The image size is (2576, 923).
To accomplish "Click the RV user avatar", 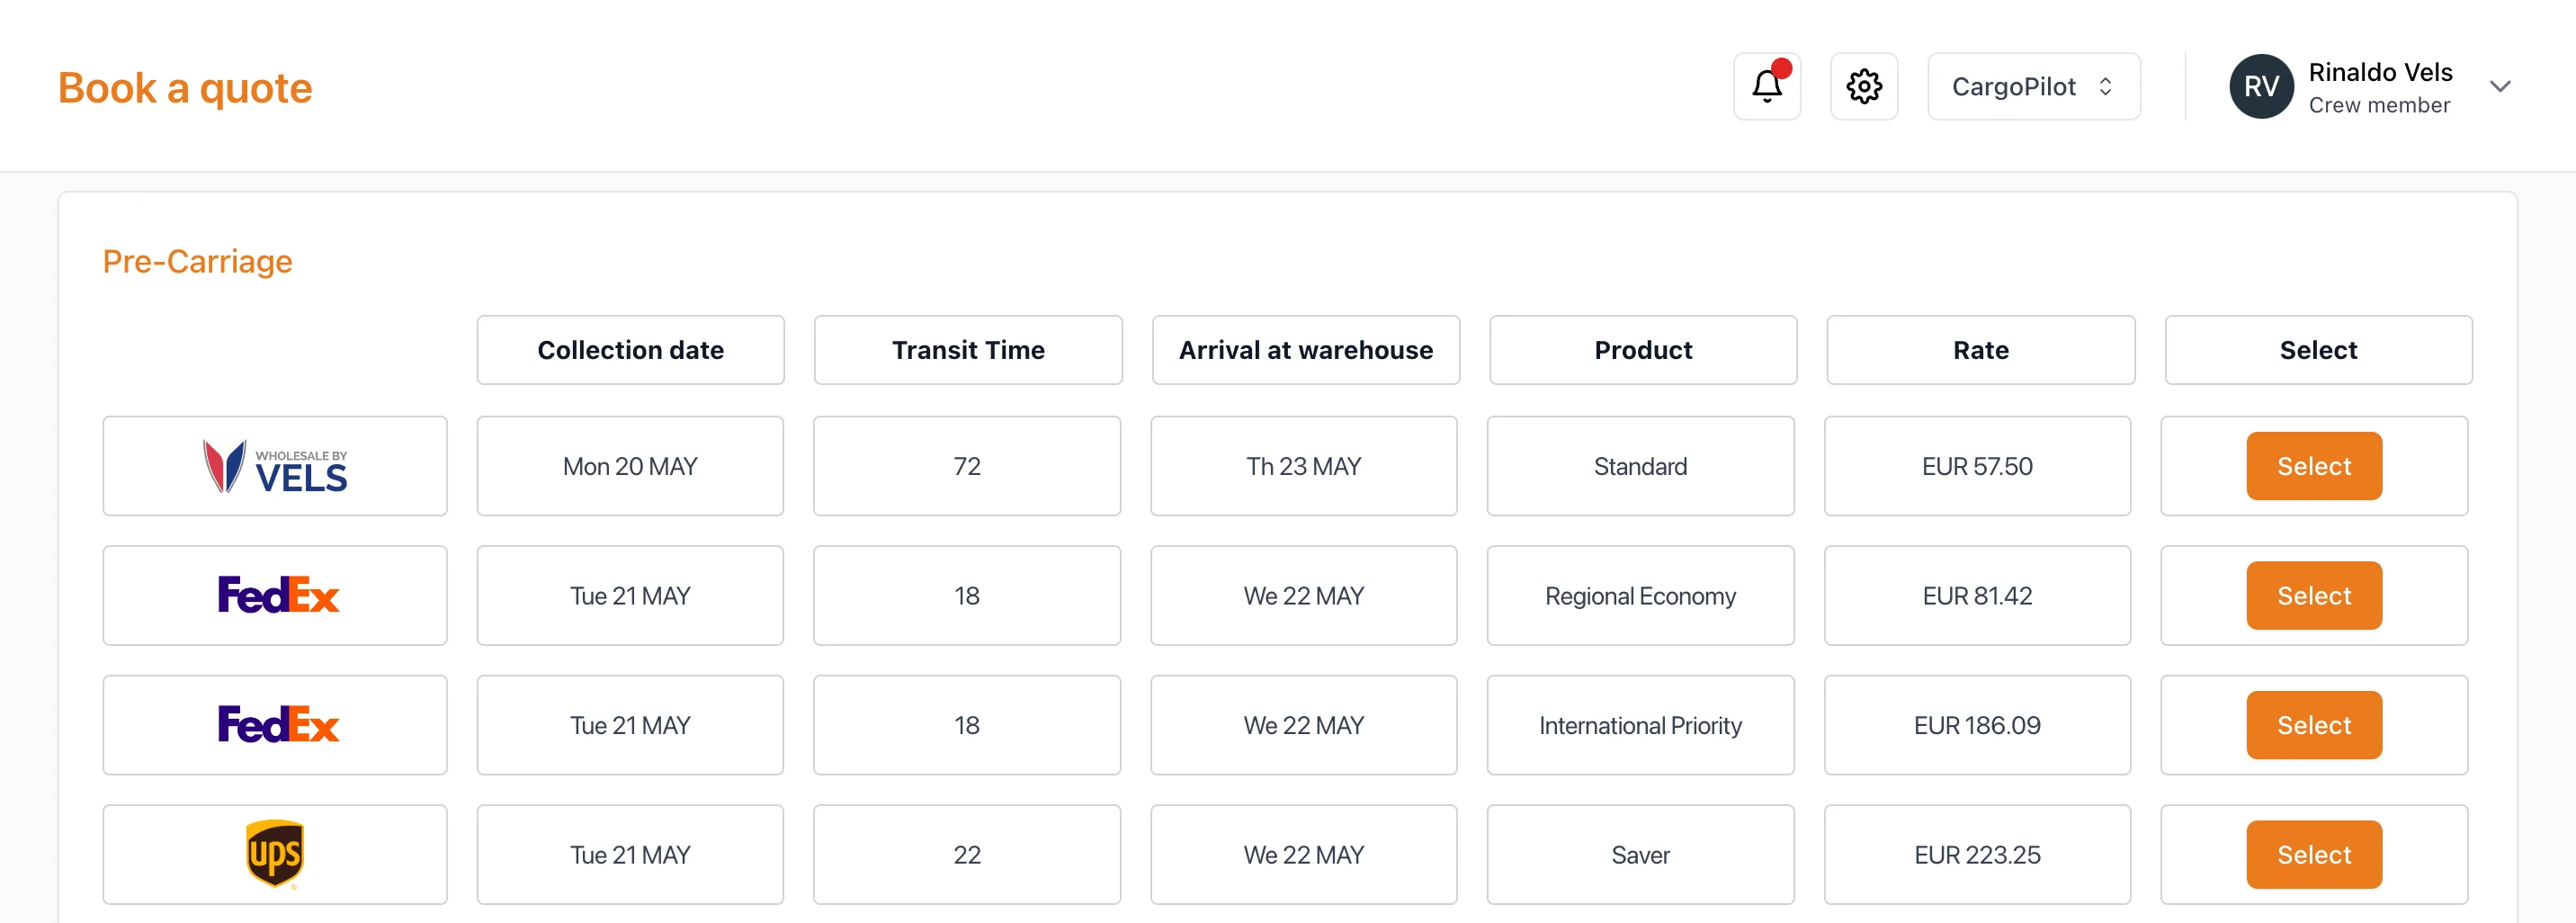I will [x=2260, y=87].
